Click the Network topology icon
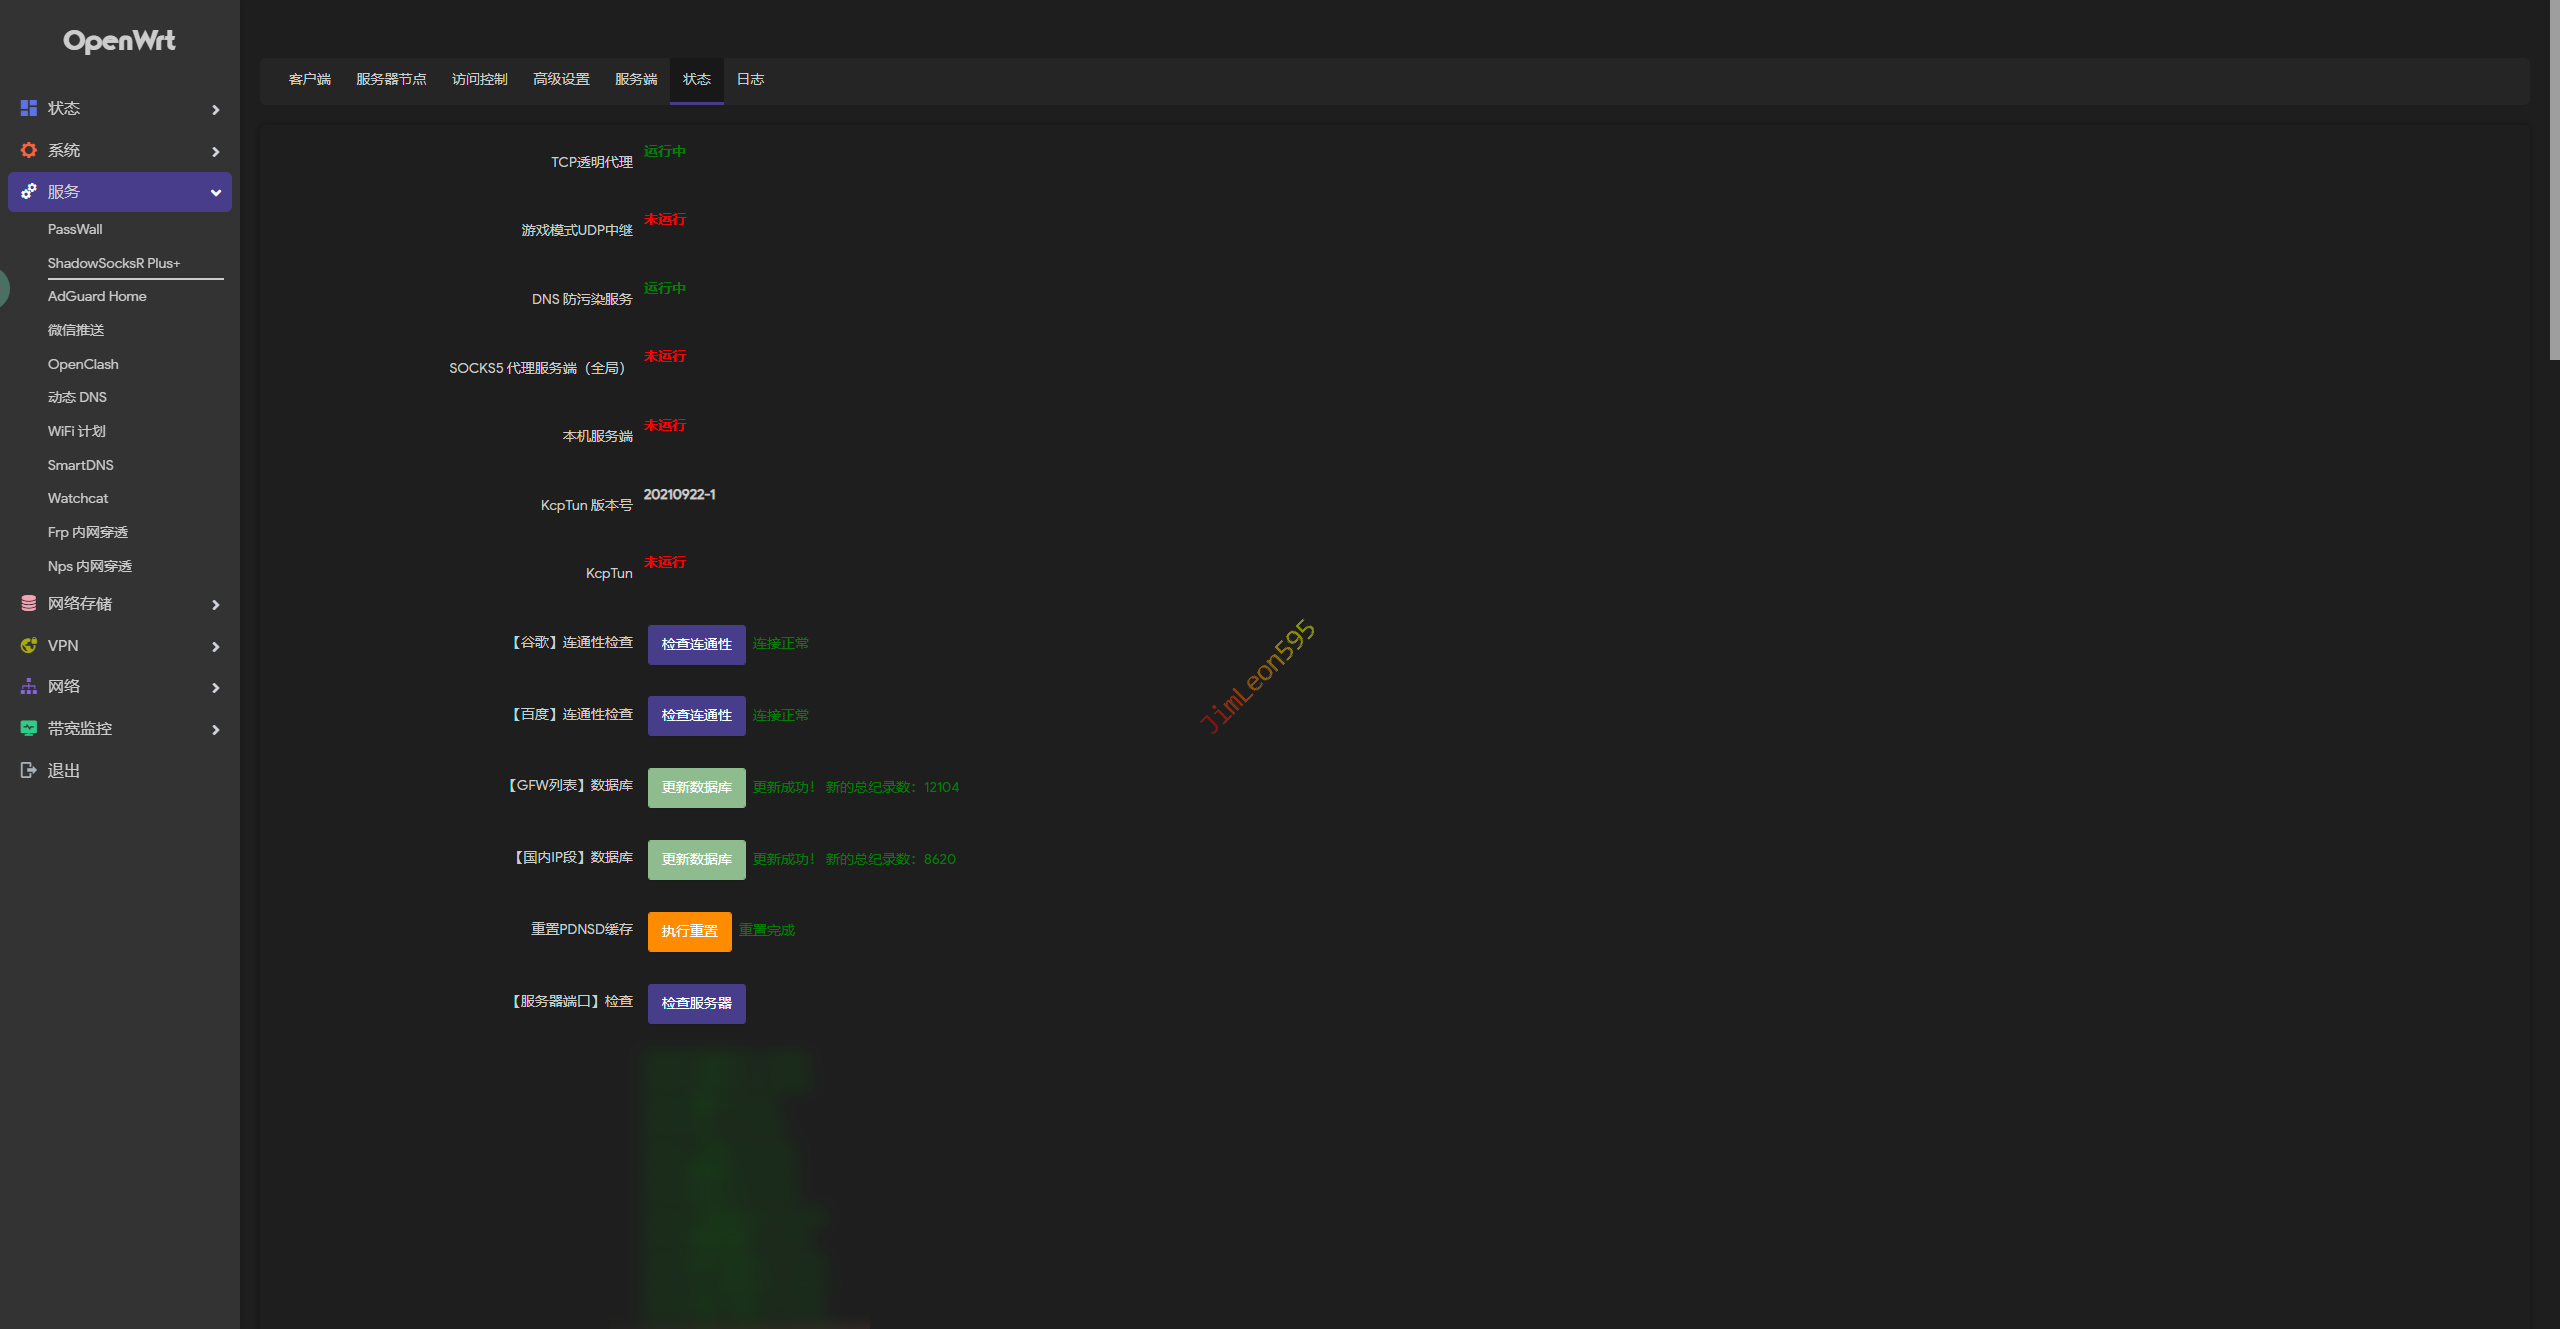The height and width of the screenshot is (1329, 2560). click(x=29, y=686)
